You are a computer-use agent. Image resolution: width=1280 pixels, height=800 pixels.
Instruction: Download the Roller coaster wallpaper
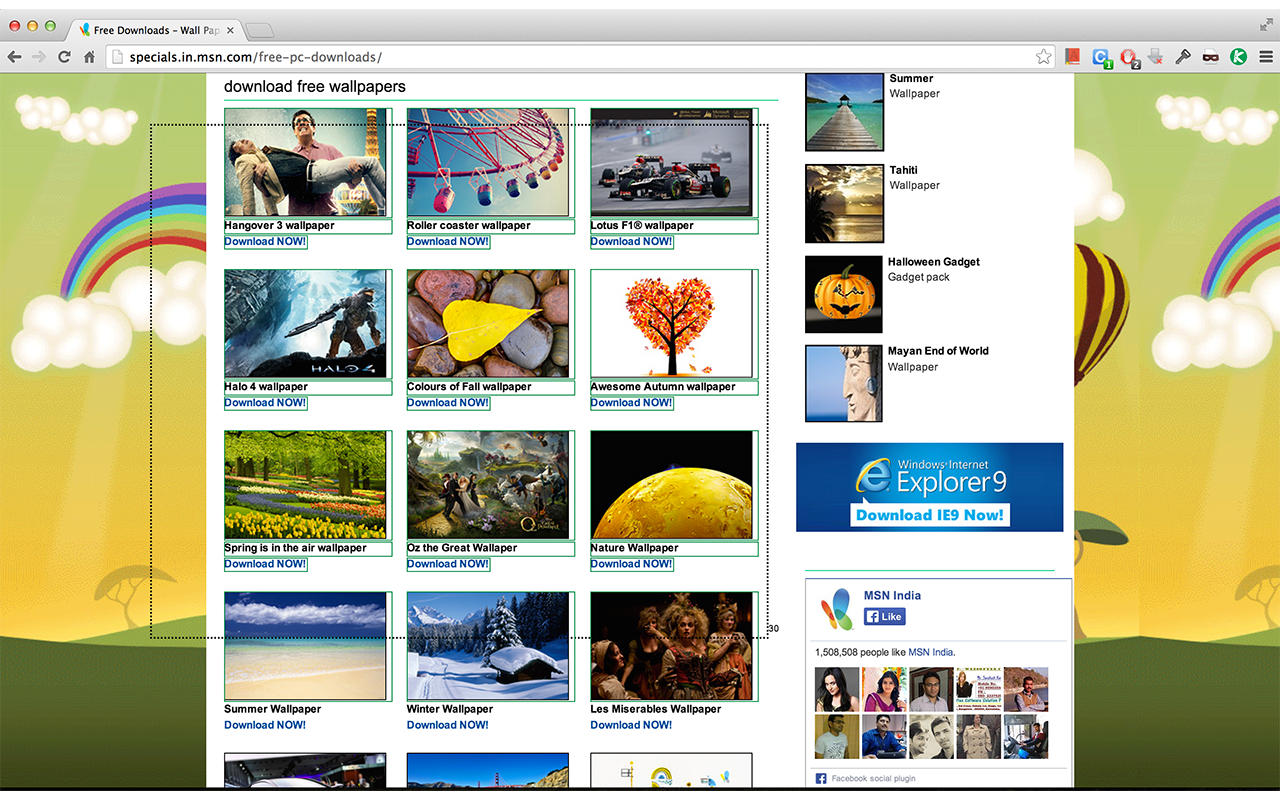448,241
